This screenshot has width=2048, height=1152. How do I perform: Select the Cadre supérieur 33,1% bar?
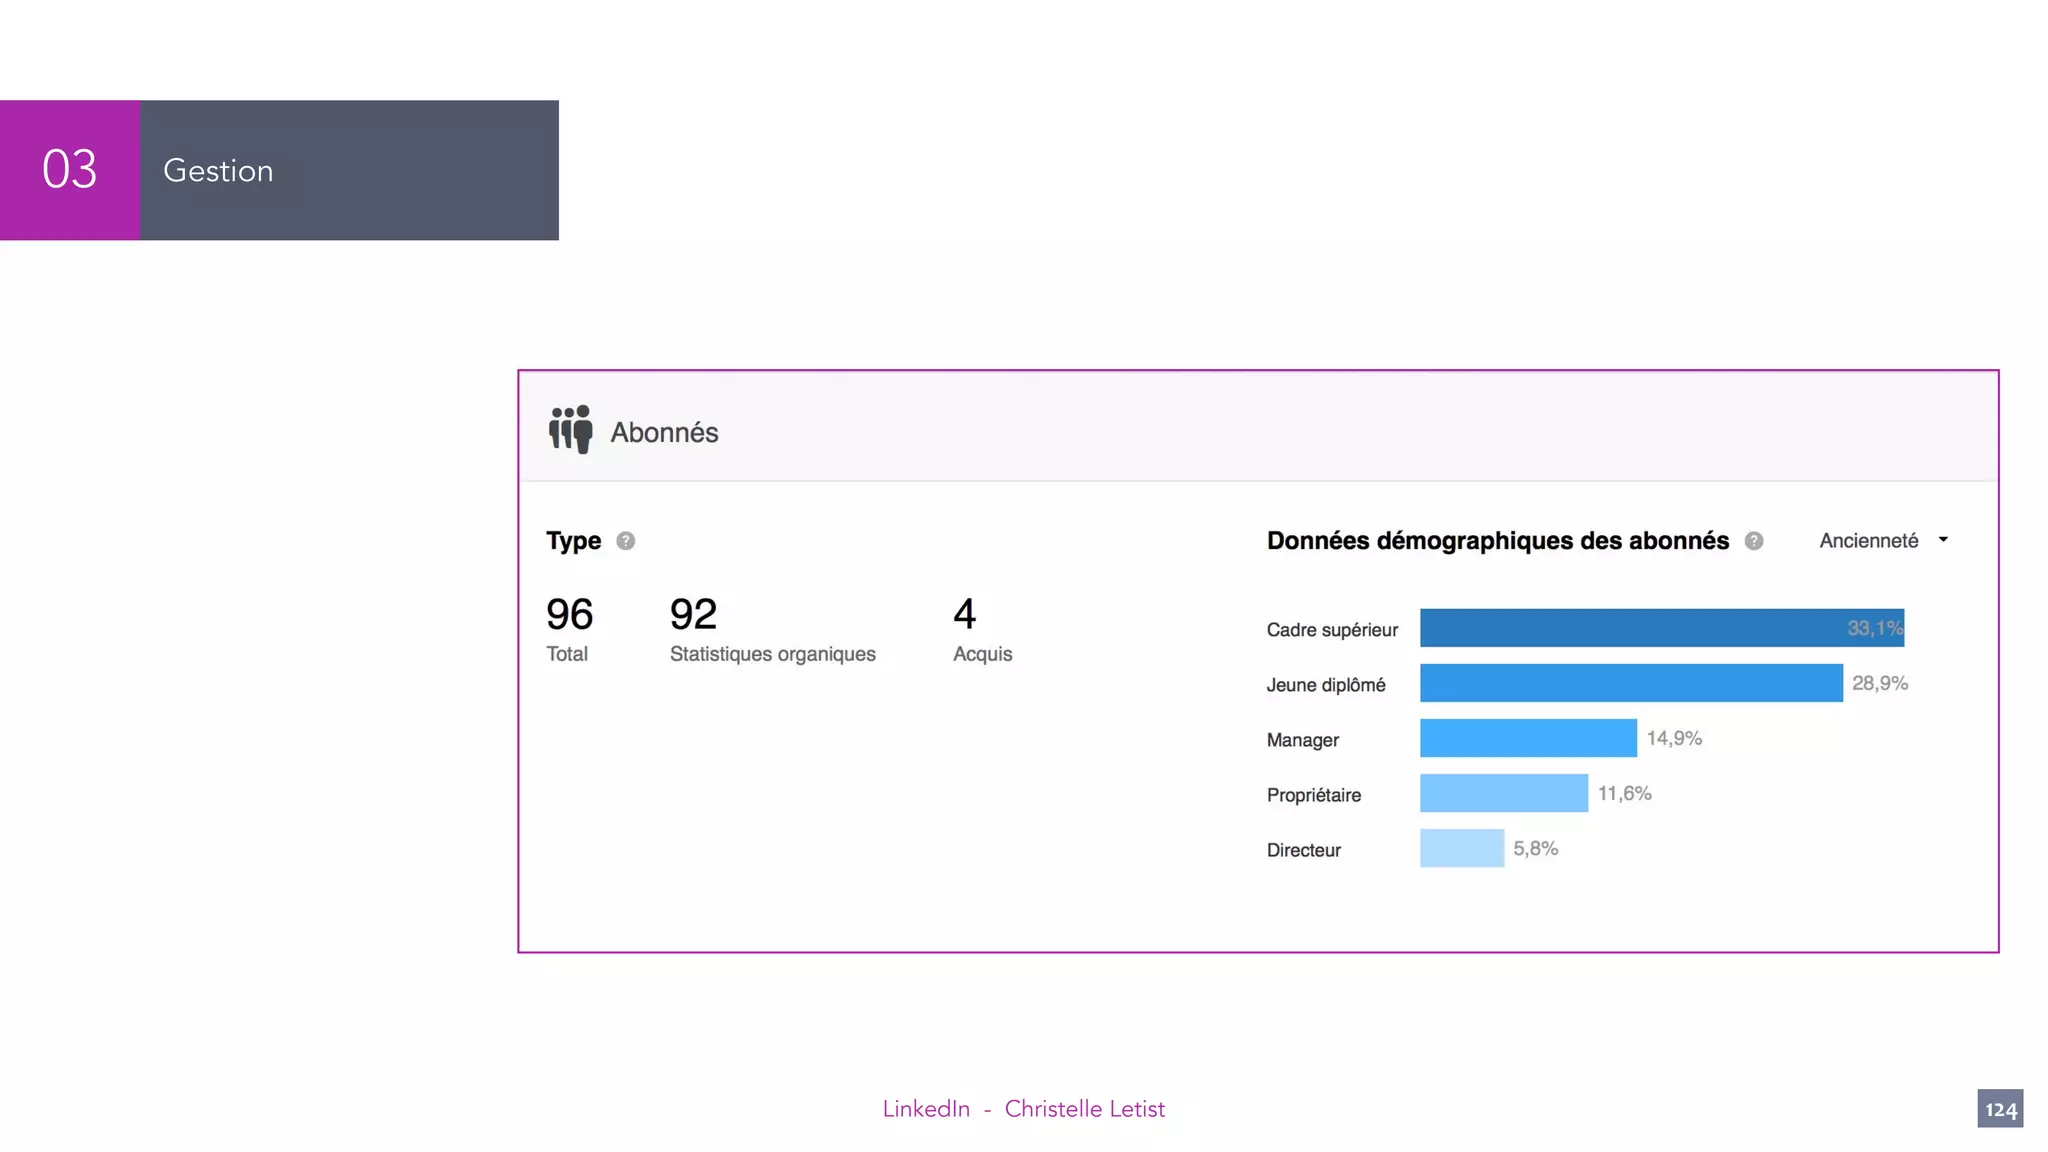(1662, 628)
